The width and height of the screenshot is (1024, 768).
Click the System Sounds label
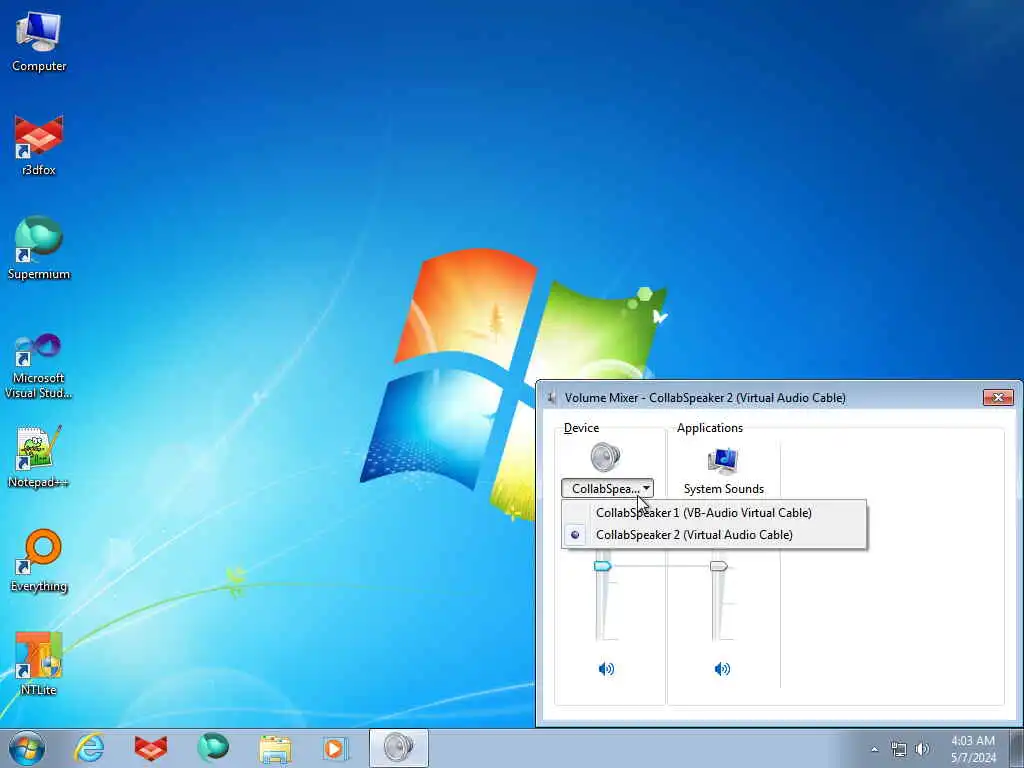724,488
